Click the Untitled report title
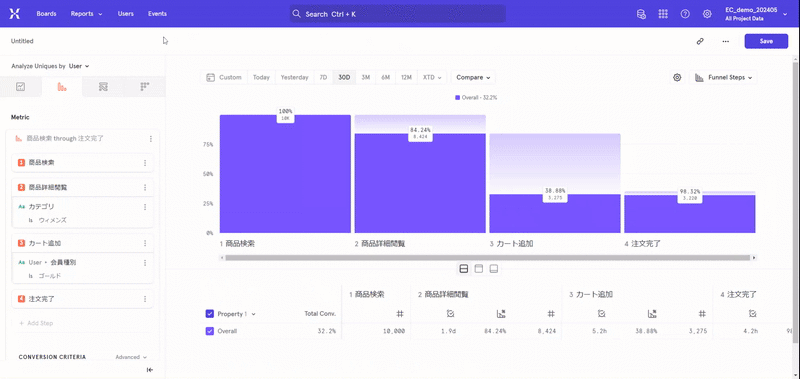 pyautogui.click(x=22, y=41)
